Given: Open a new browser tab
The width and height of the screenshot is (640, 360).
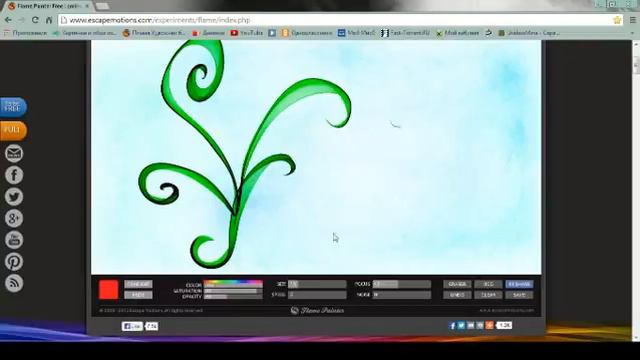Looking at the screenshot, I should click(x=102, y=6).
